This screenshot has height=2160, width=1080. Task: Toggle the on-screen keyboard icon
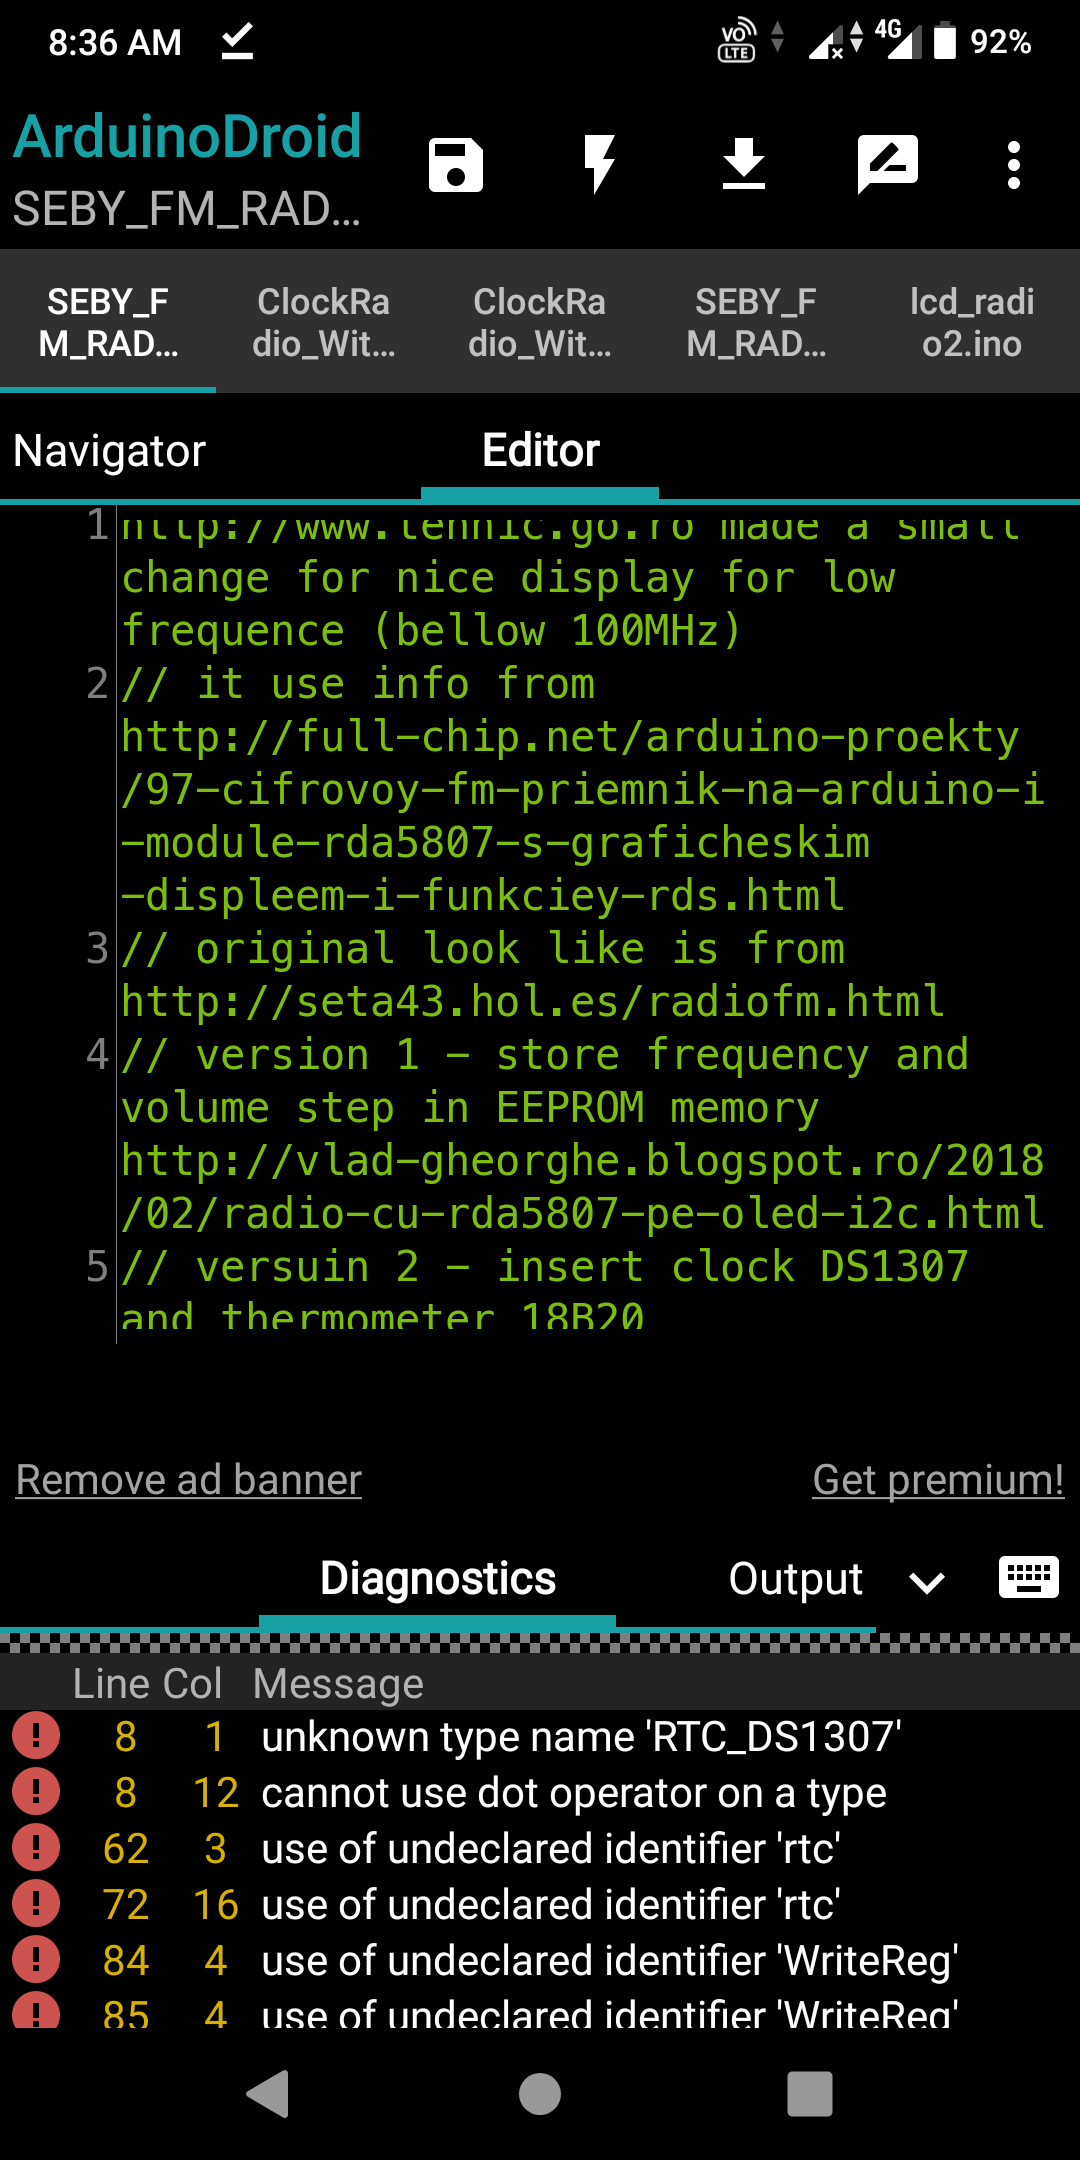(1028, 1579)
